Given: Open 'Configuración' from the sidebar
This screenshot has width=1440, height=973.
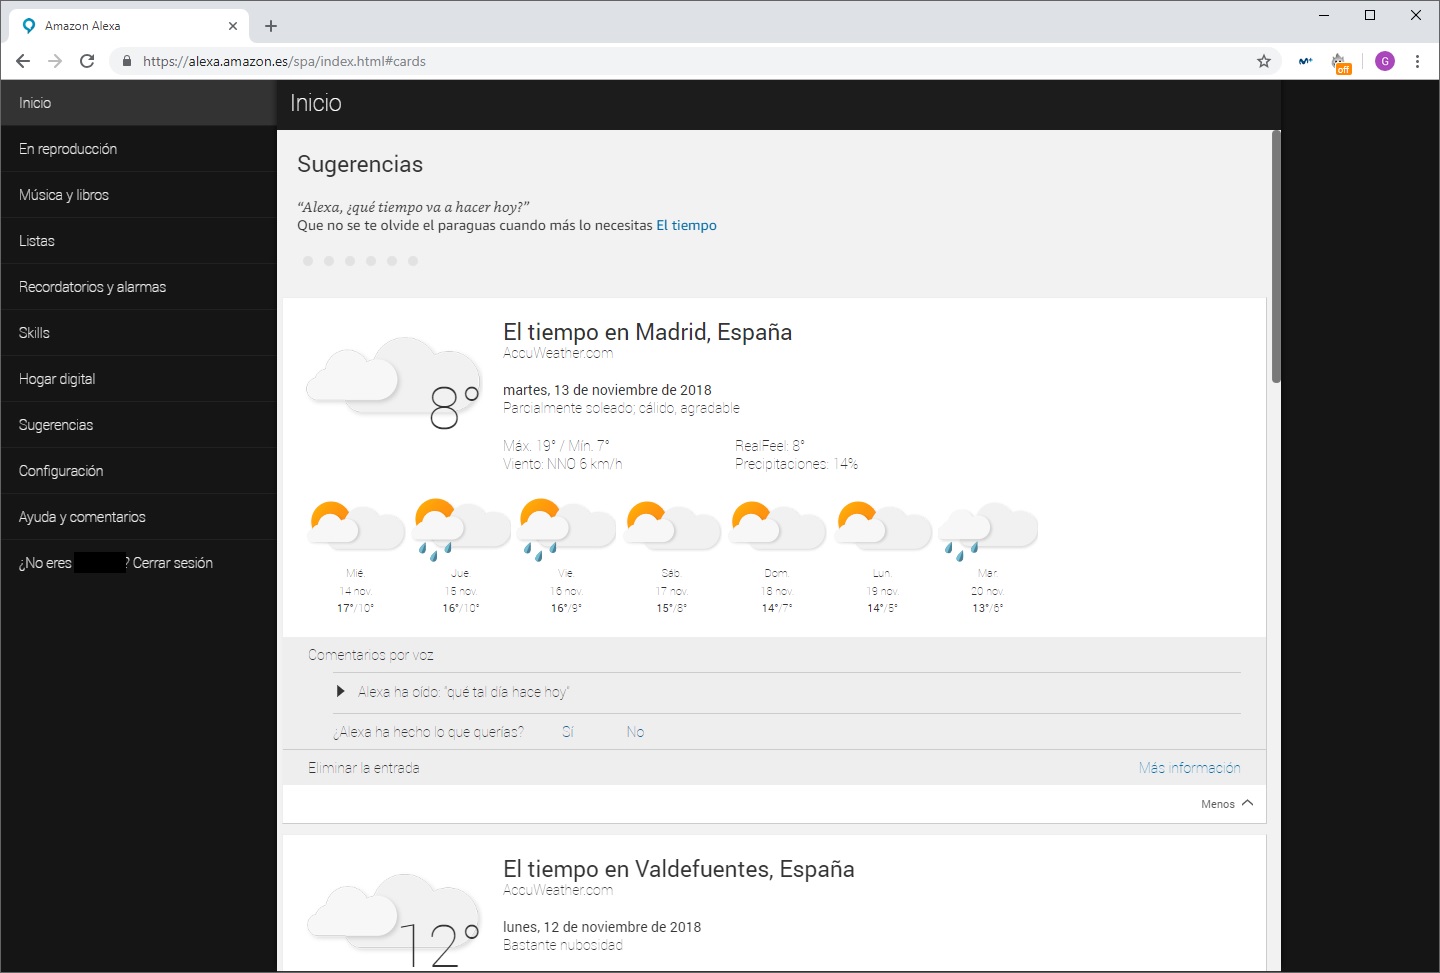Looking at the screenshot, I should click(x=61, y=471).
